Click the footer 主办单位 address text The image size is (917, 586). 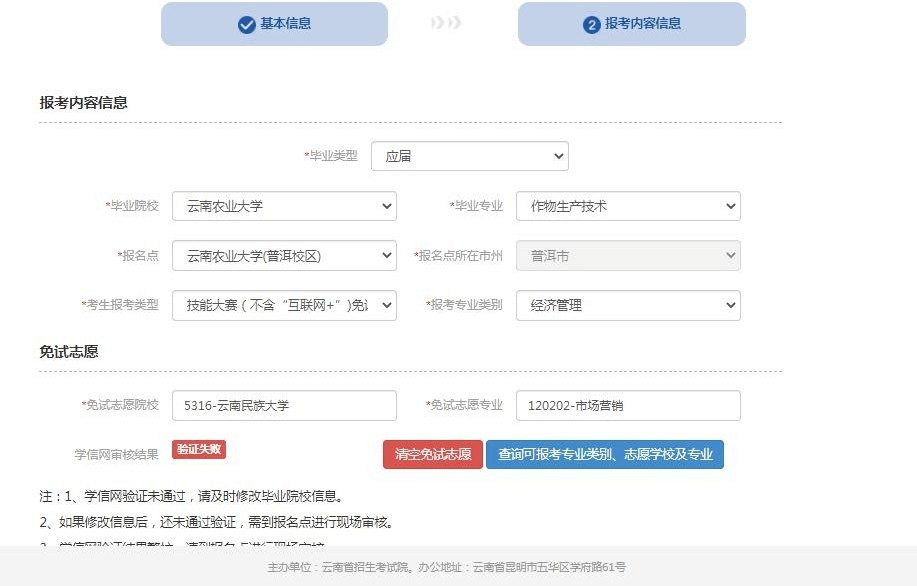point(446,567)
